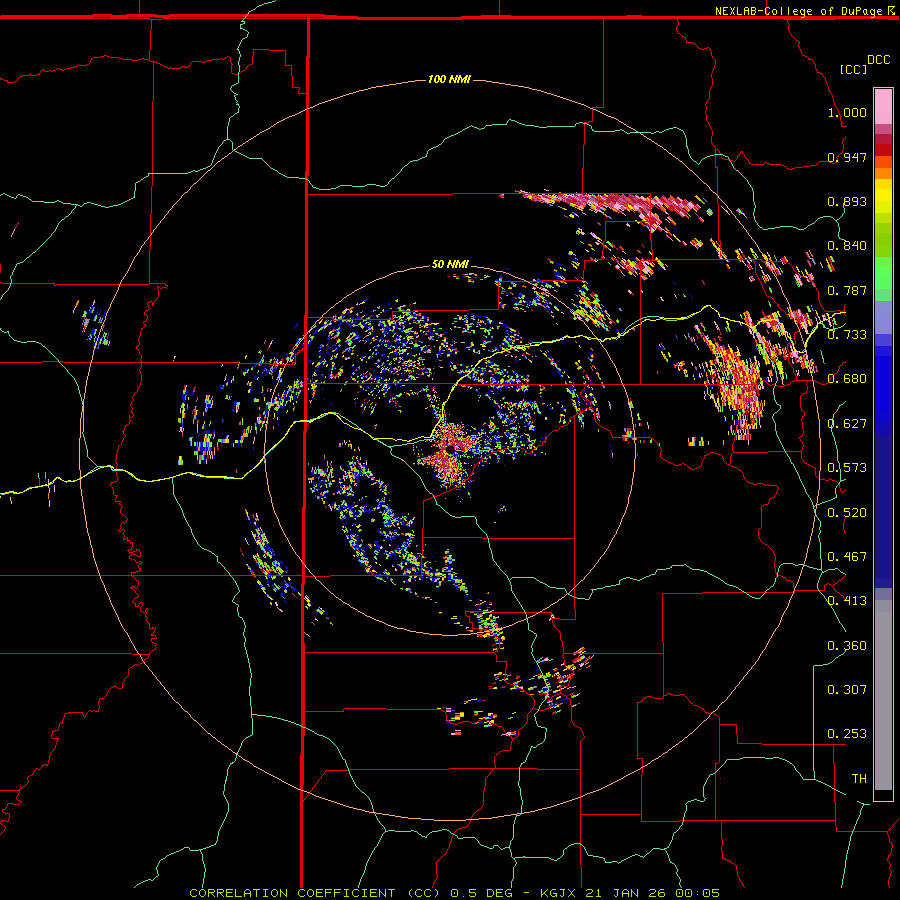Click the 50 NMI range ring label
Viewport: 900px width, 900px height.
450,264
